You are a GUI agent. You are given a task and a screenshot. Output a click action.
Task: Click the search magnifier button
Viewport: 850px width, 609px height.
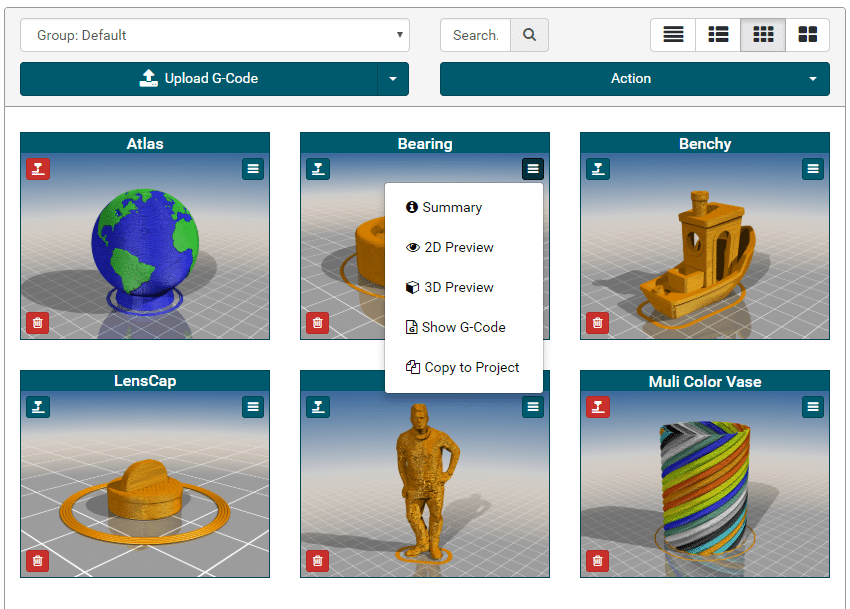pyautogui.click(x=529, y=35)
